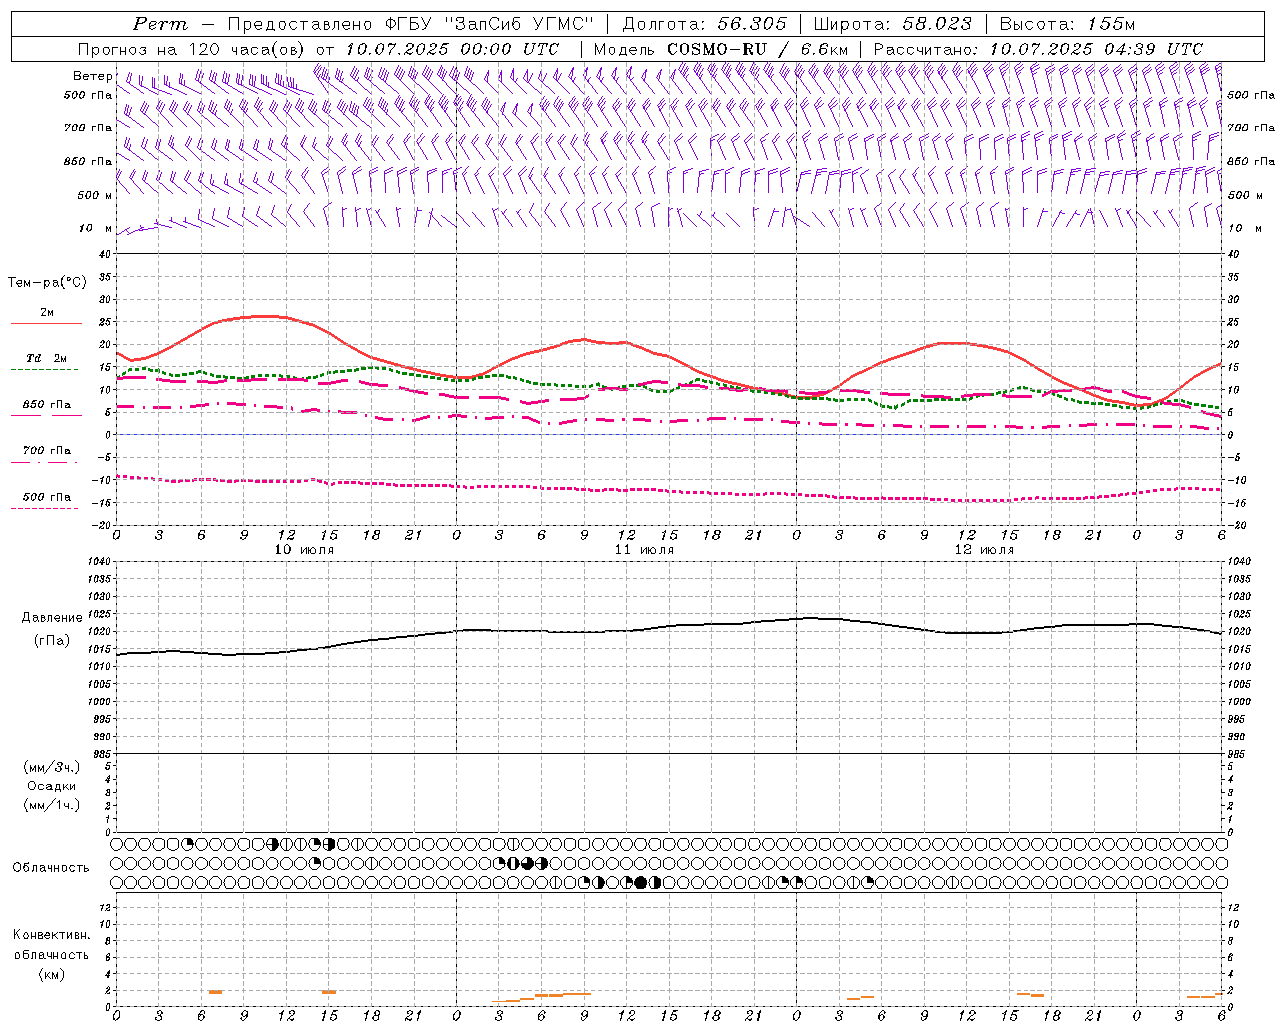Click the dashed '850 гПа' temperature legend entry
The width and height of the screenshot is (1280, 1024).
point(46,405)
